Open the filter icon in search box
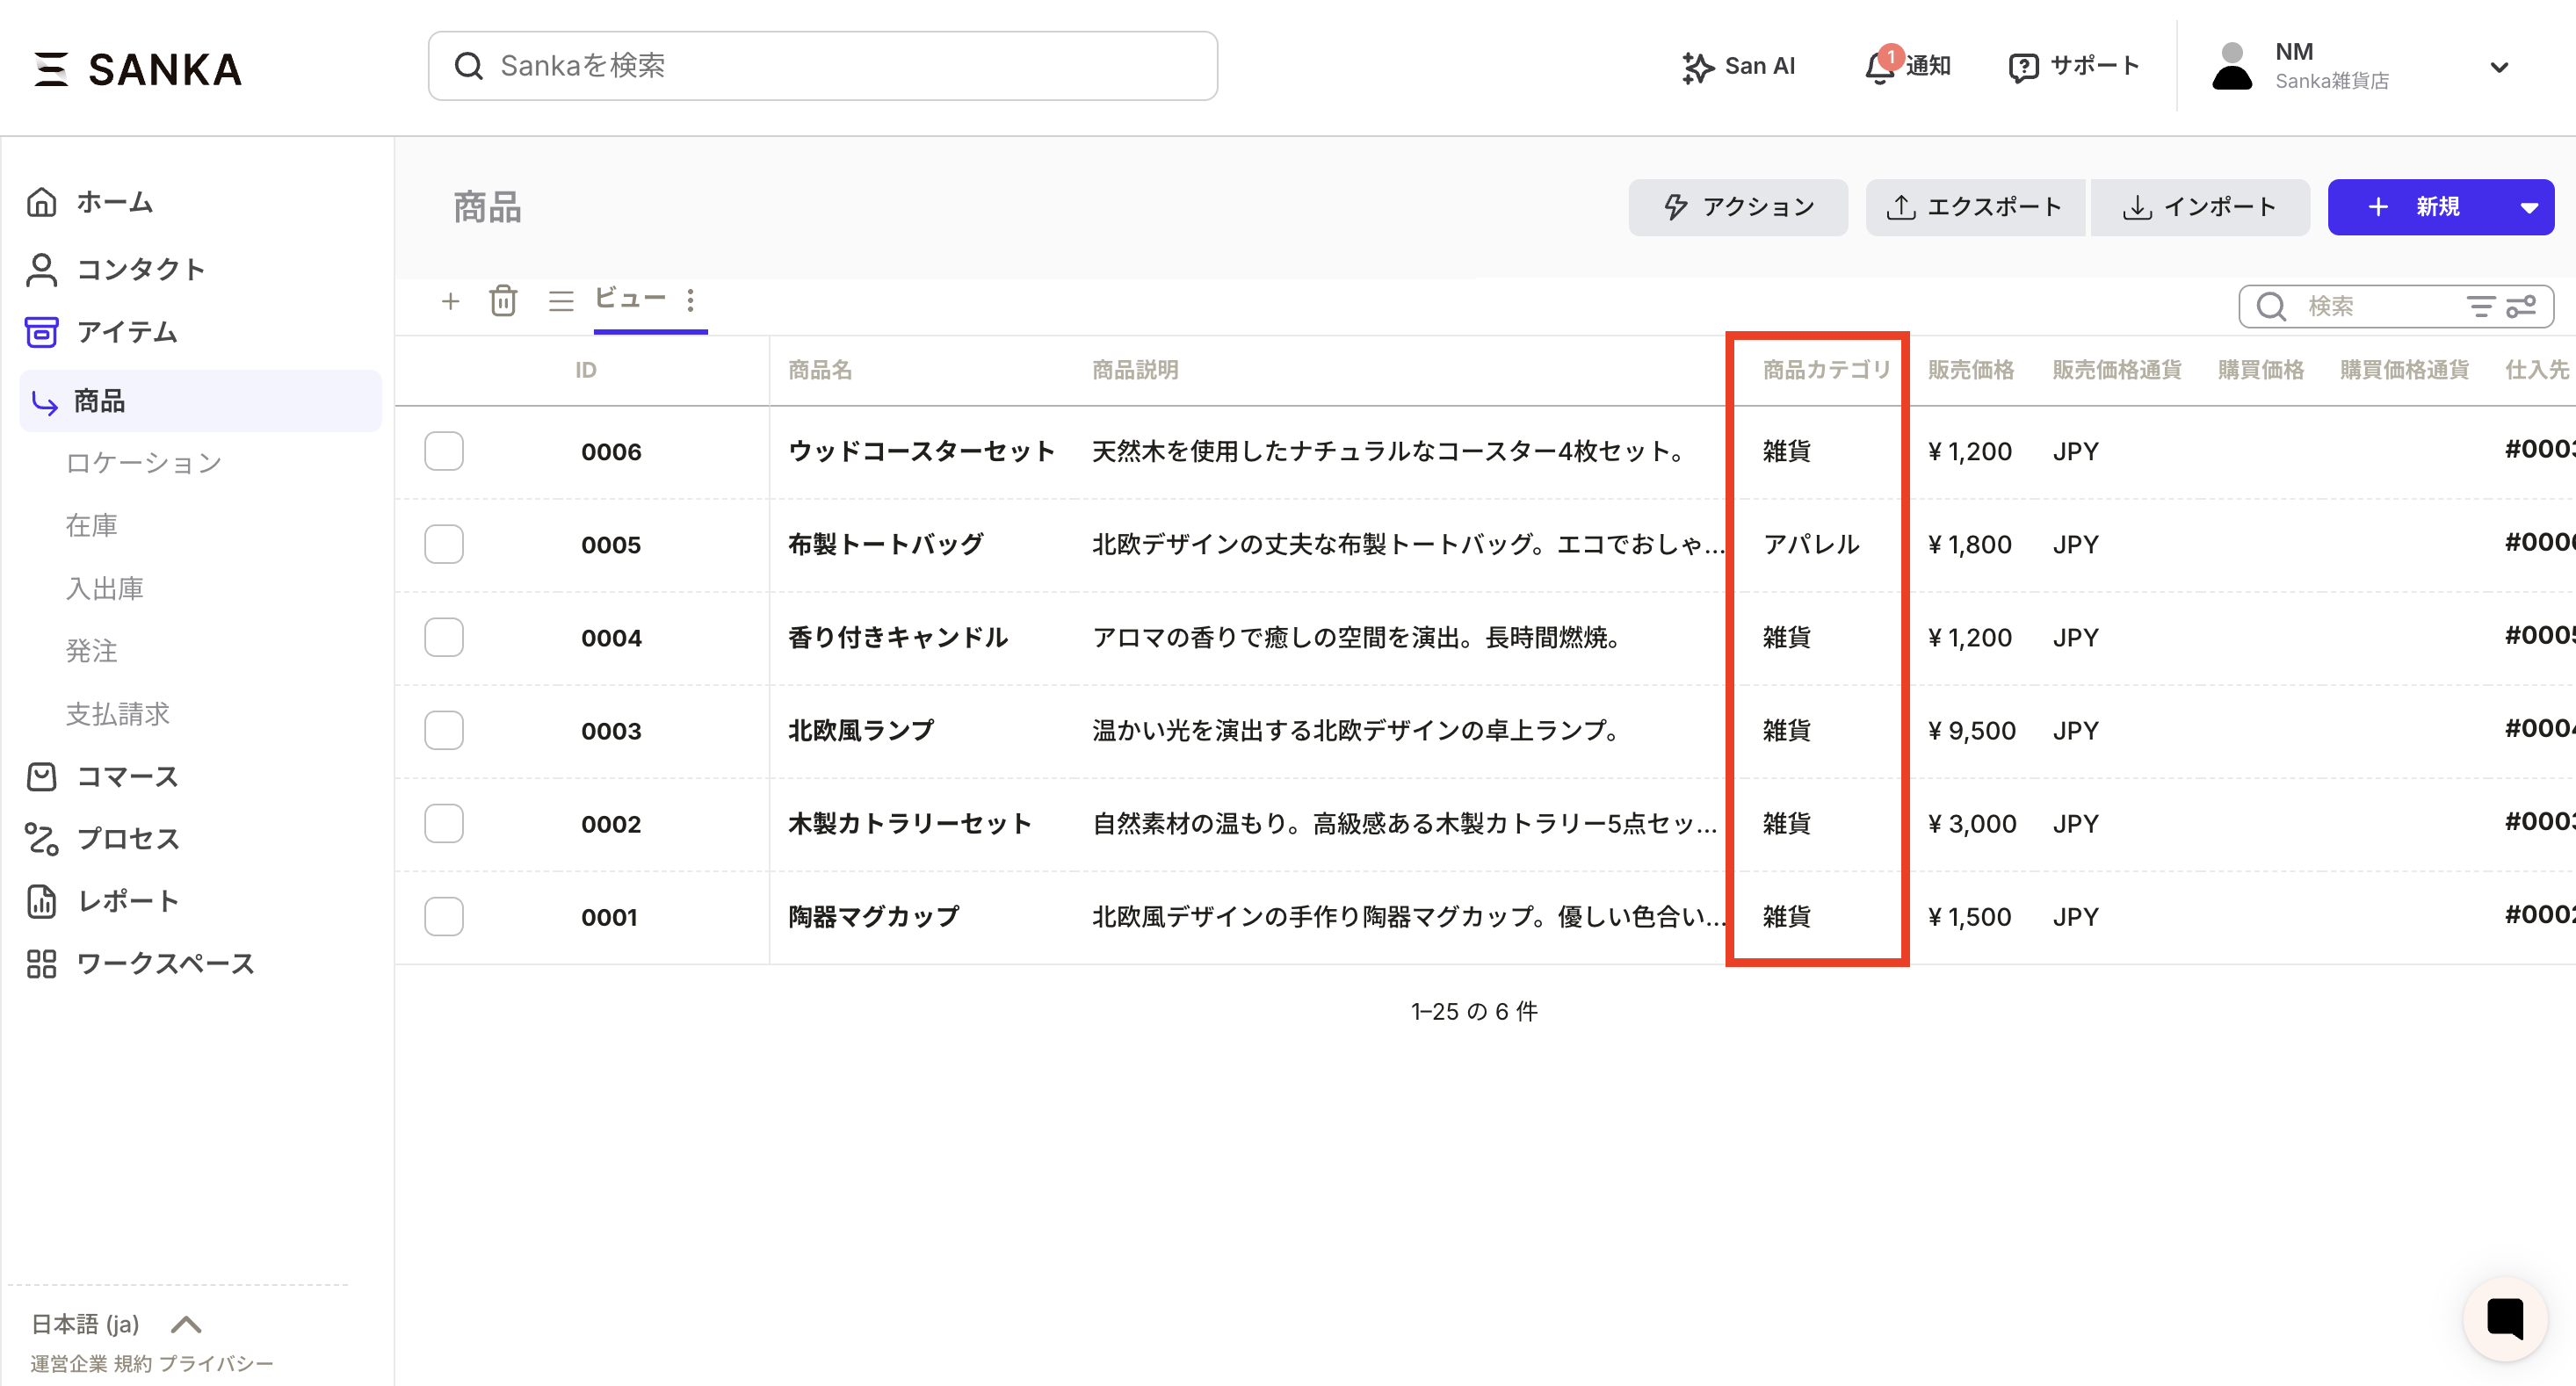 [x=2480, y=306]
